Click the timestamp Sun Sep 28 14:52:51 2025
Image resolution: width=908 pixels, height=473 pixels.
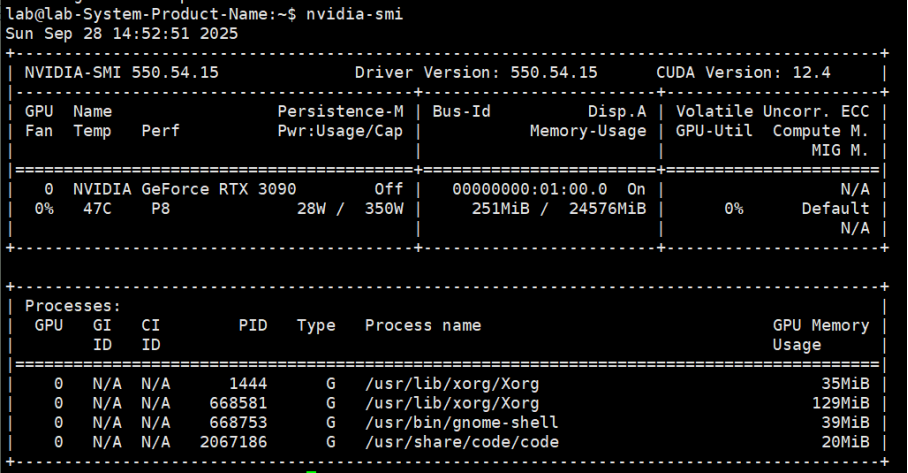(x=122, y=34)
